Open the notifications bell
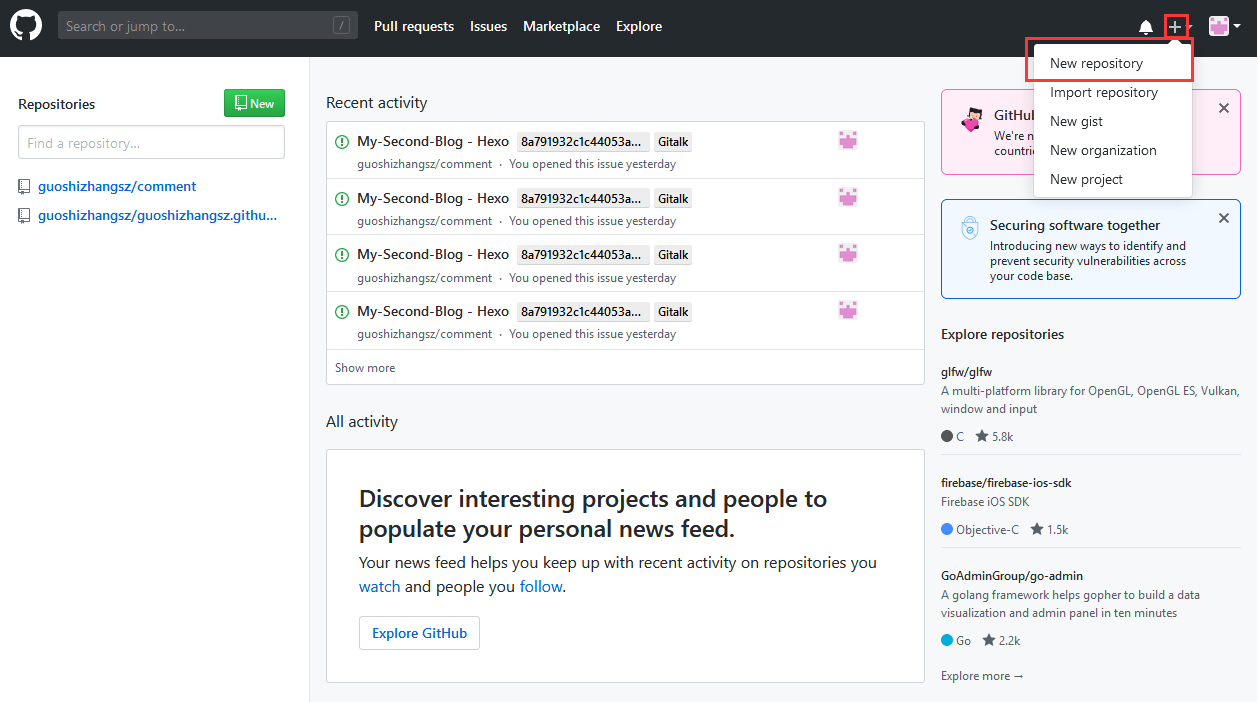The height and width of the screenshot is (702, 1258). pos(1146,27)
